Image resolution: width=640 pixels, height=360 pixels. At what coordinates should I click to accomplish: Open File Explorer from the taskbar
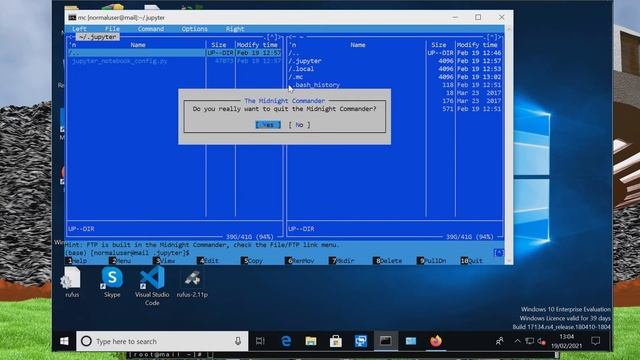[x=311, y=341]
